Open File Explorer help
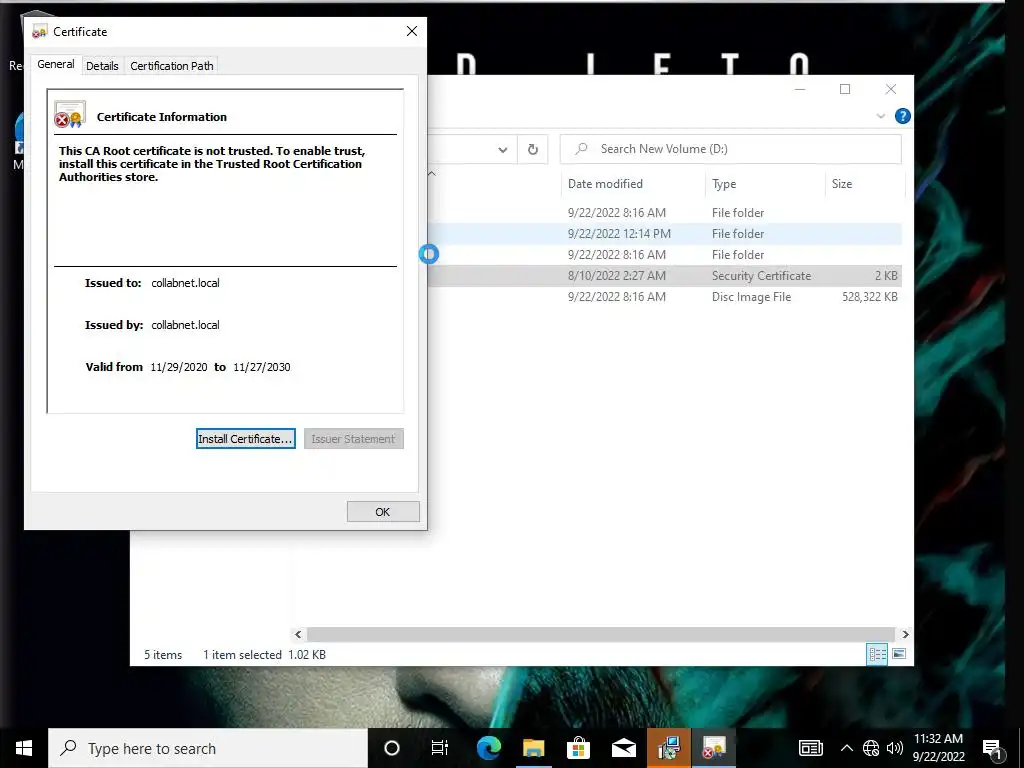 pos(903,116)
